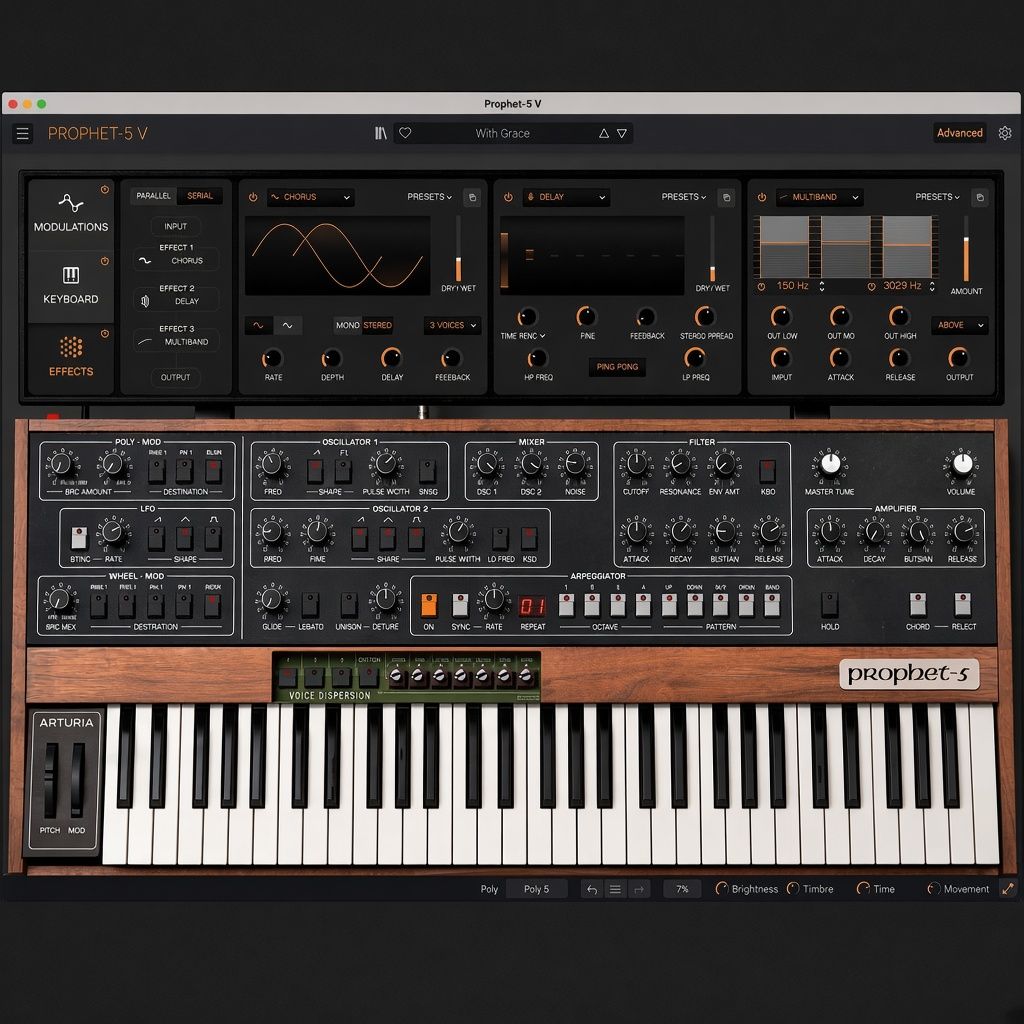
Task: Toggle the CHORD switch
Action: [918, 605]
